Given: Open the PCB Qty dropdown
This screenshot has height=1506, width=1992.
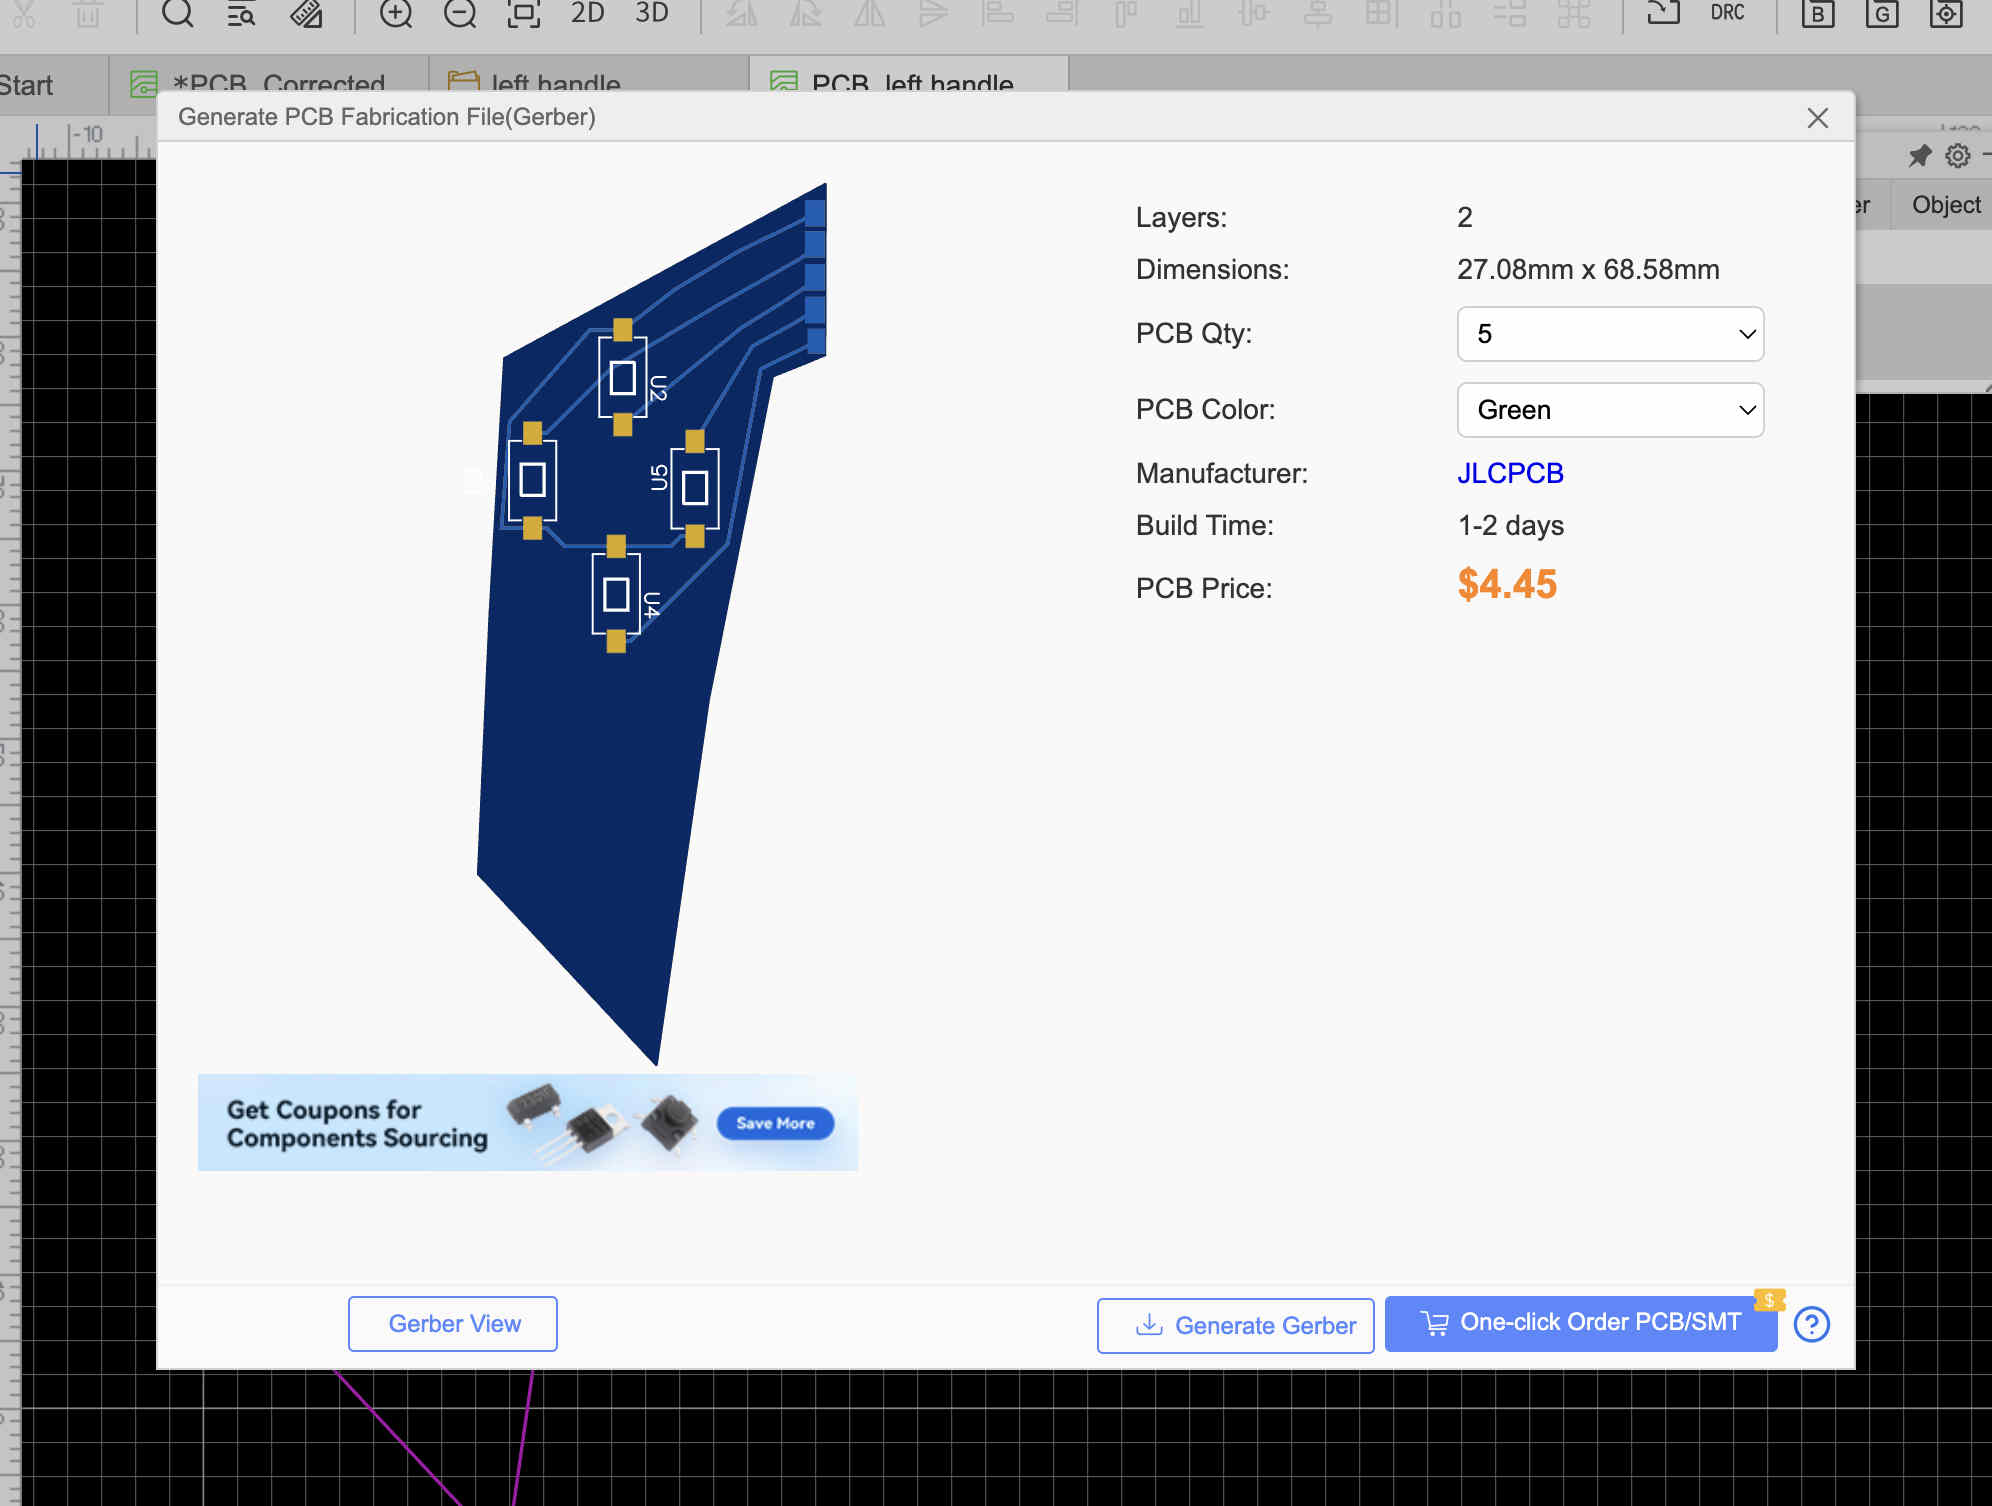Looking at the screenshot, I should 1610,334.
